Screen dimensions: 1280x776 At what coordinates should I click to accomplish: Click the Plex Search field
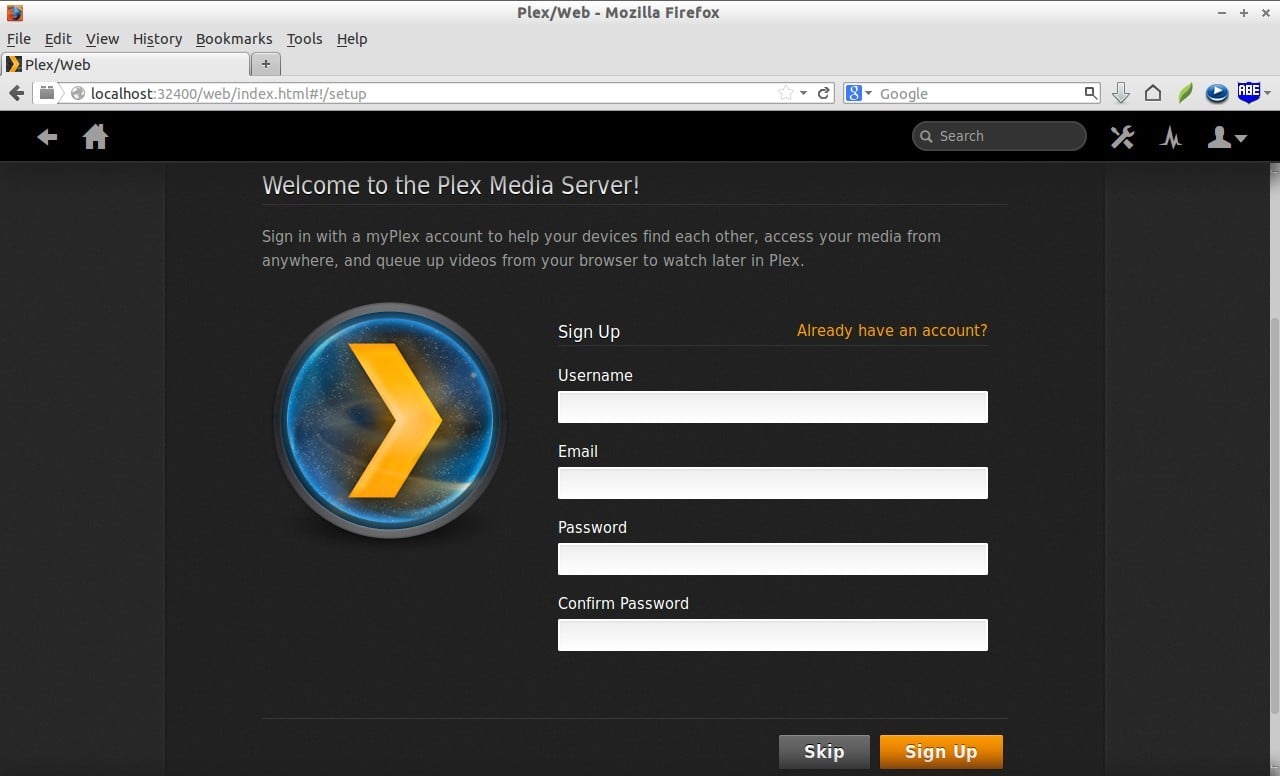[999, 136]
